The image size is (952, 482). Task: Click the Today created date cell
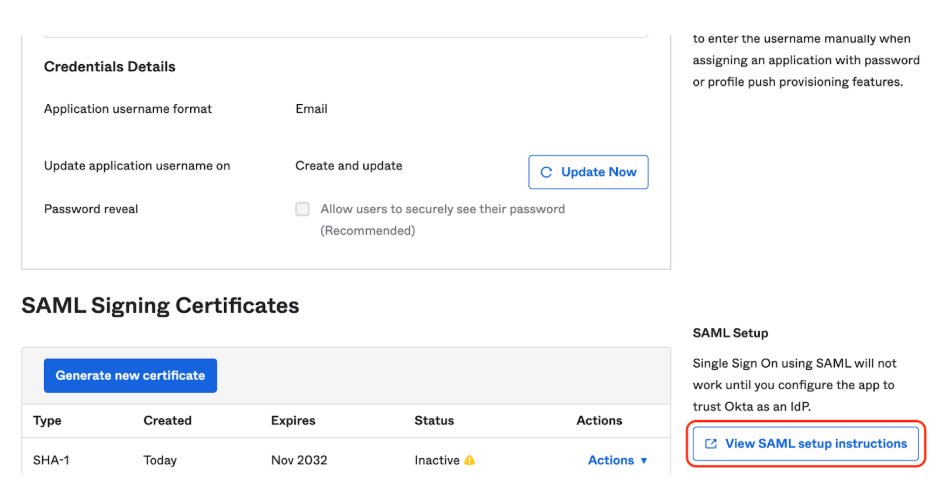click(x=160, y=461)
